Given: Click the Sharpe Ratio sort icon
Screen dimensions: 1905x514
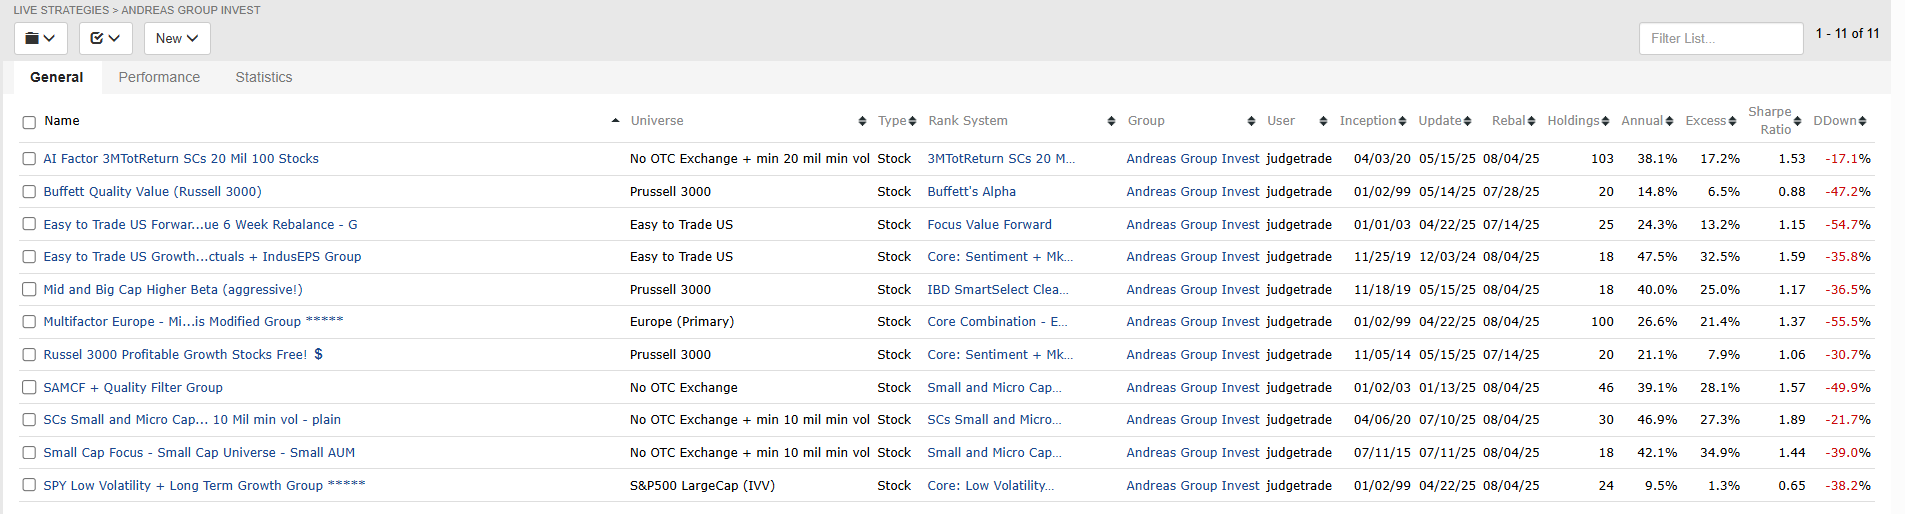Looking at the screenshot, I should click(x=1797, y=121).
